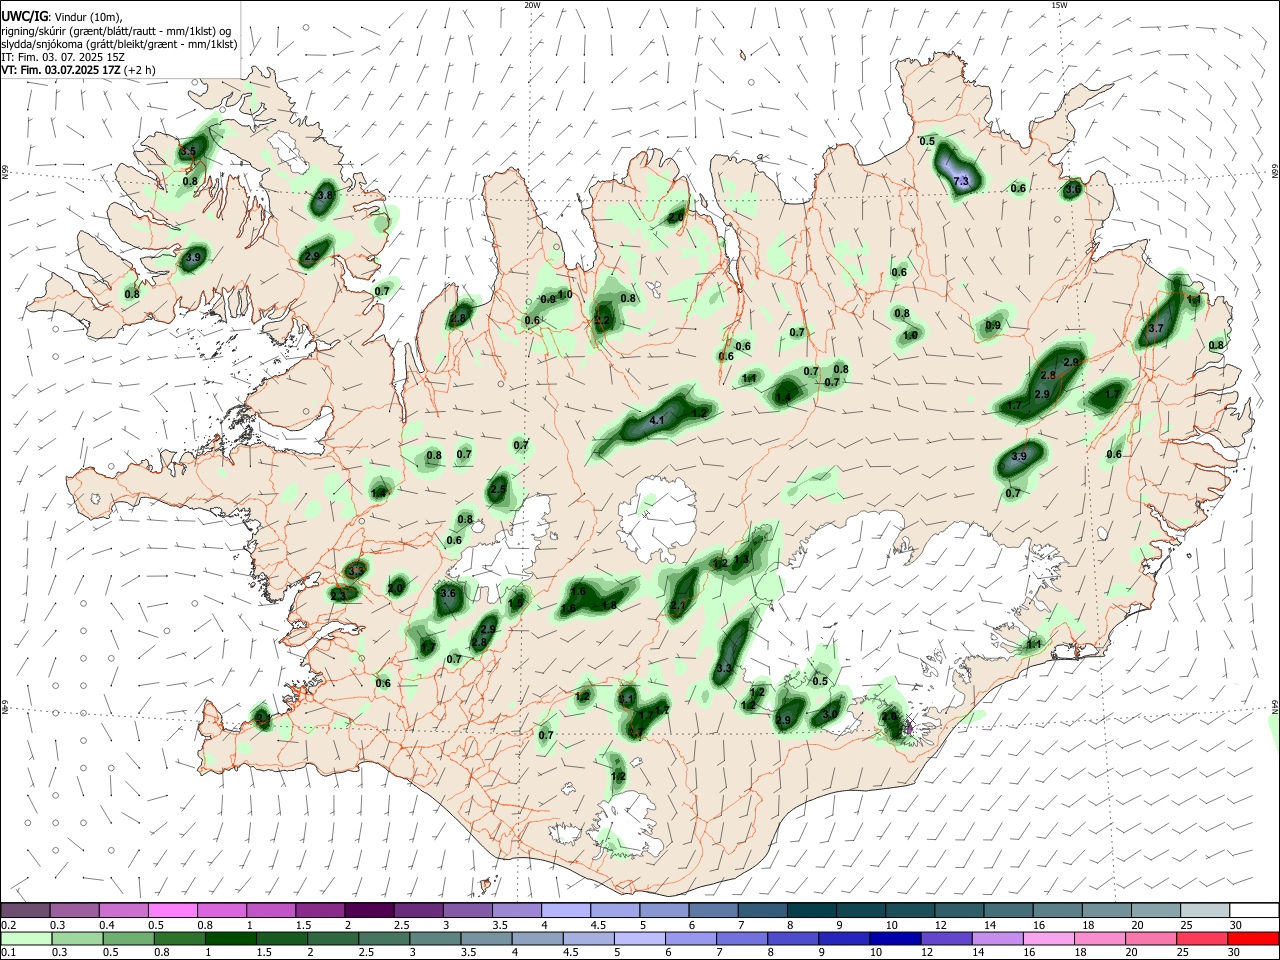The image size is (1280, 960).
Task: Pick darkest purple swatch between 2 and 2.5
Action: coord(368,910)
